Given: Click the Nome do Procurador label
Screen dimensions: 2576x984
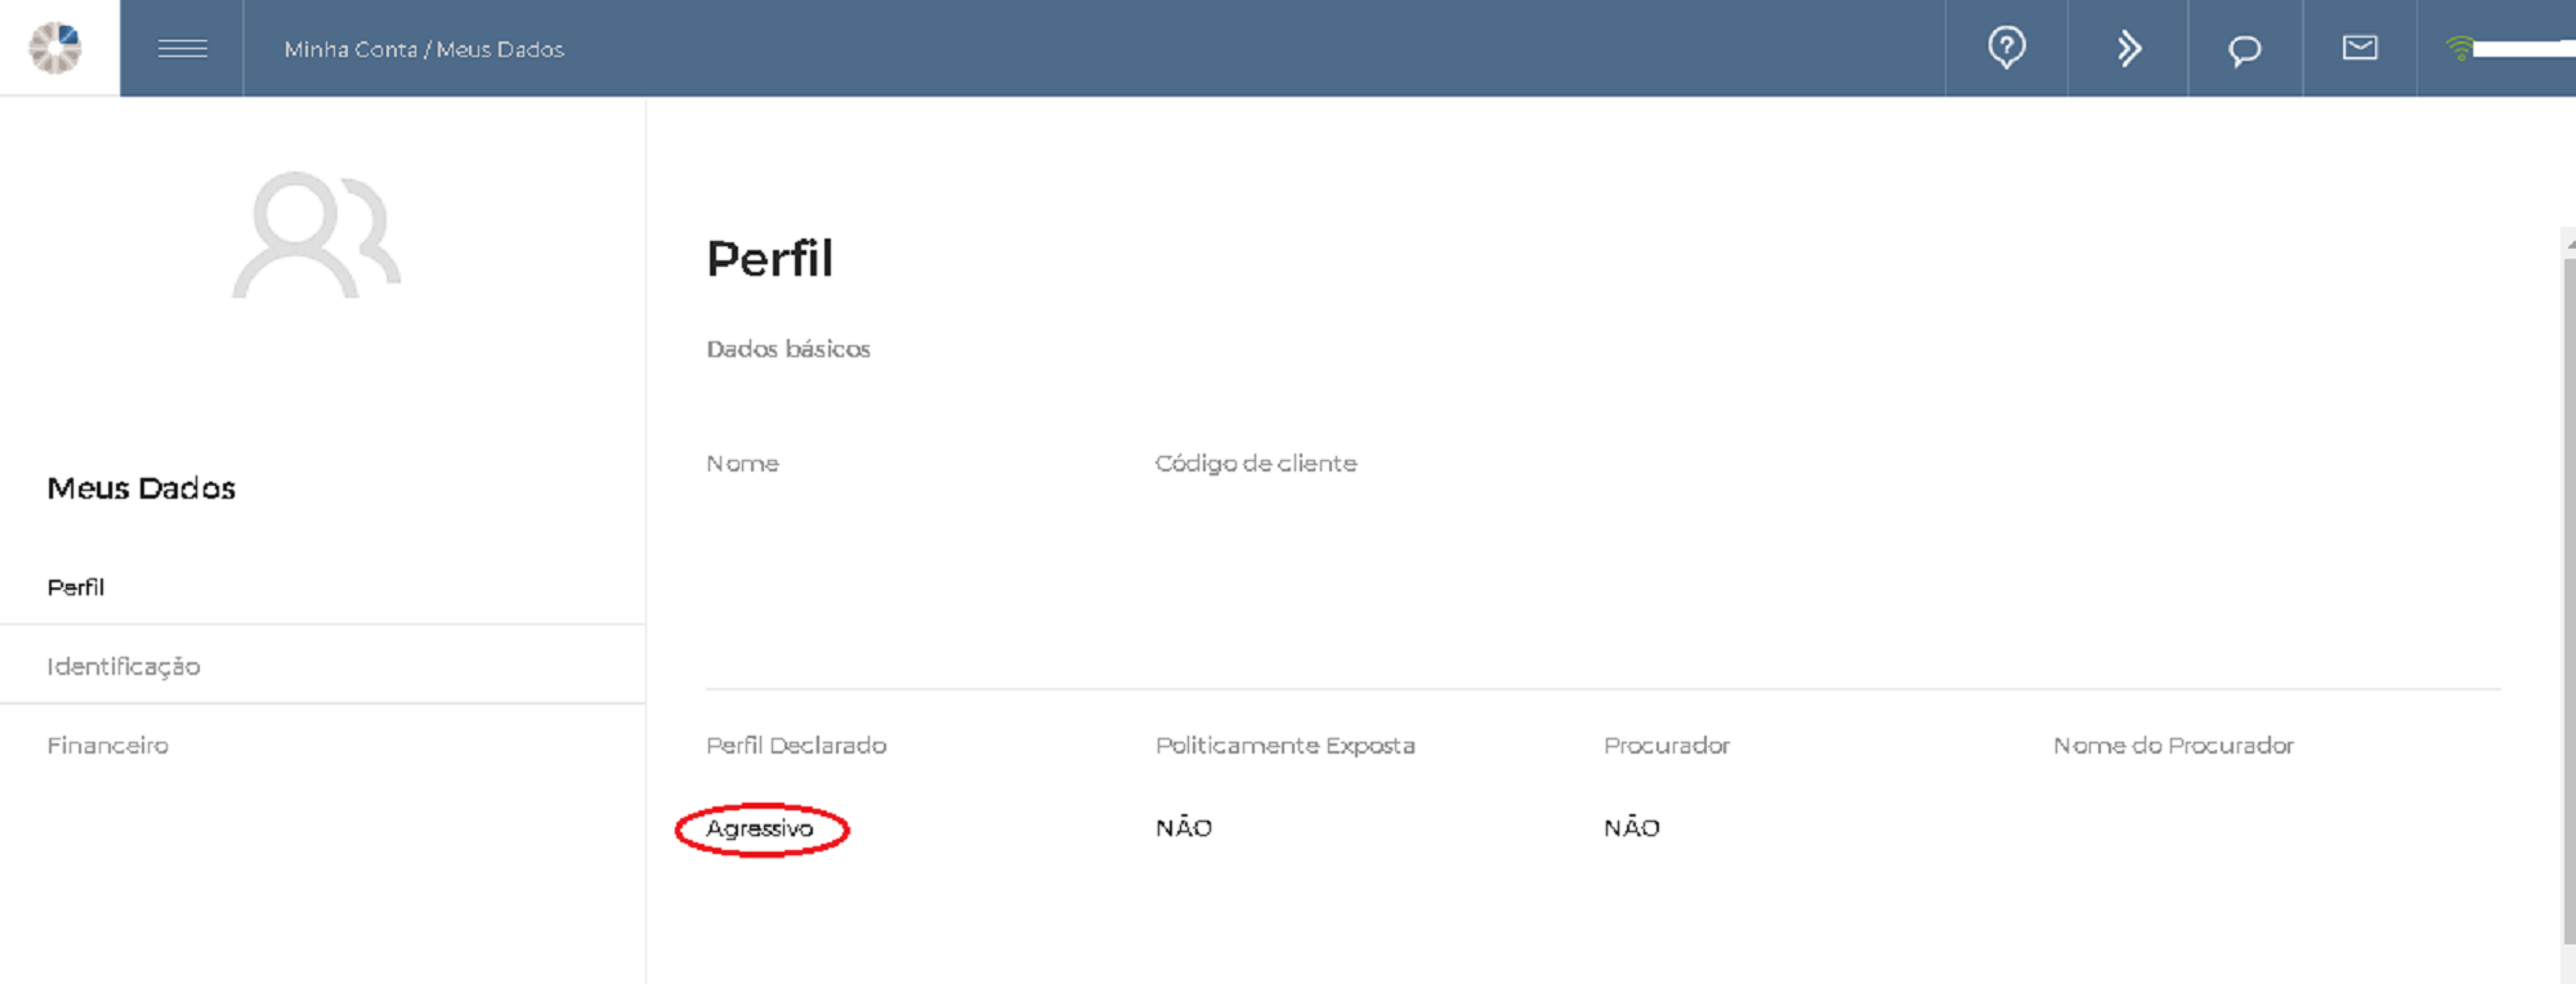Looking at the screenshot, I should pyautogui.click(x=2173, y=745).
